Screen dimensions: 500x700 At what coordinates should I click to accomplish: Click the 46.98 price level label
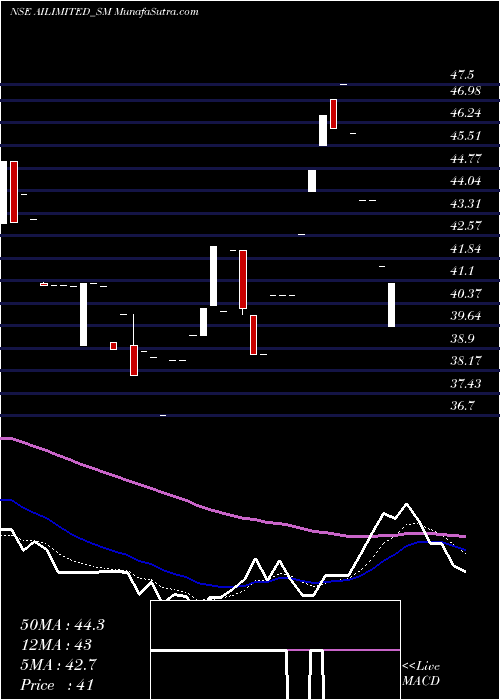tap(466, 91)
